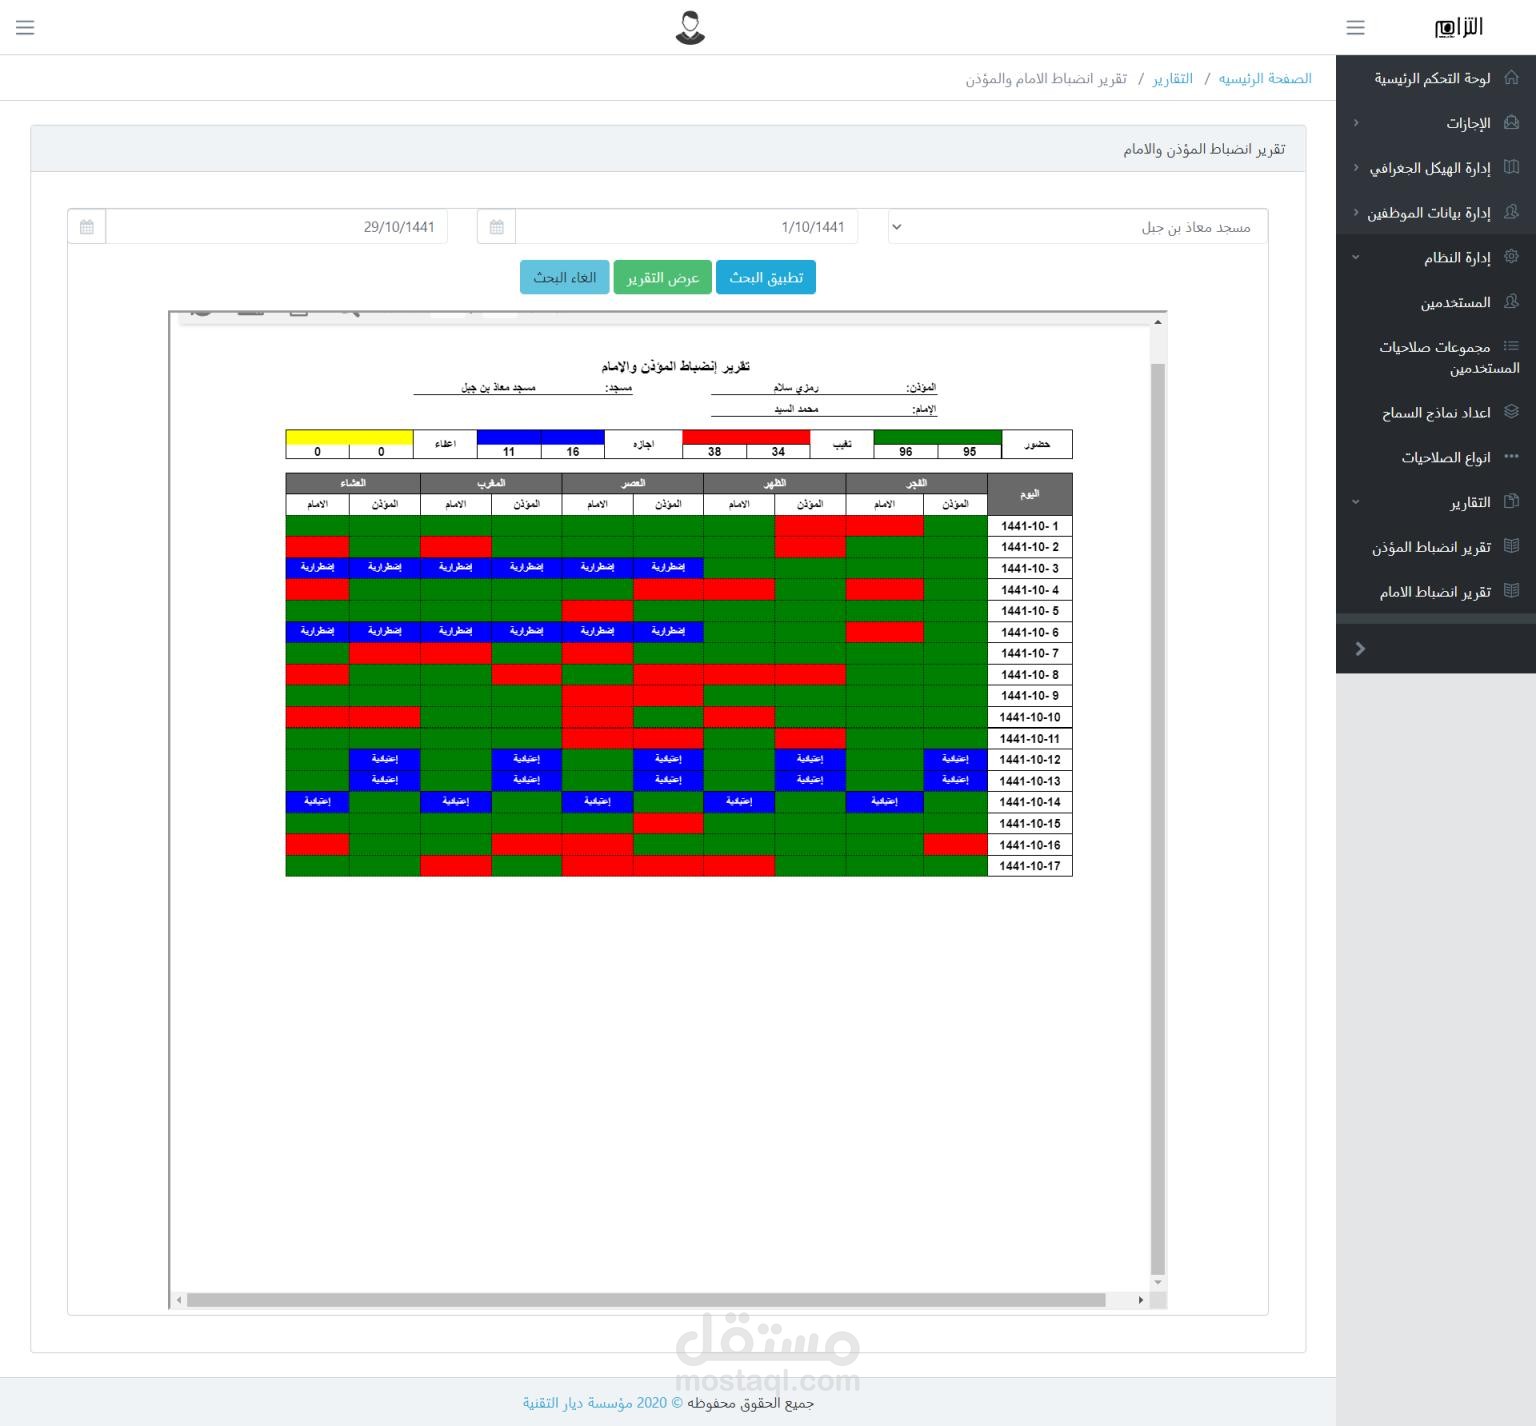Open calendar picker for 29/10/1441 date
1536x1426 pixels.
click(x=87, y=227)
